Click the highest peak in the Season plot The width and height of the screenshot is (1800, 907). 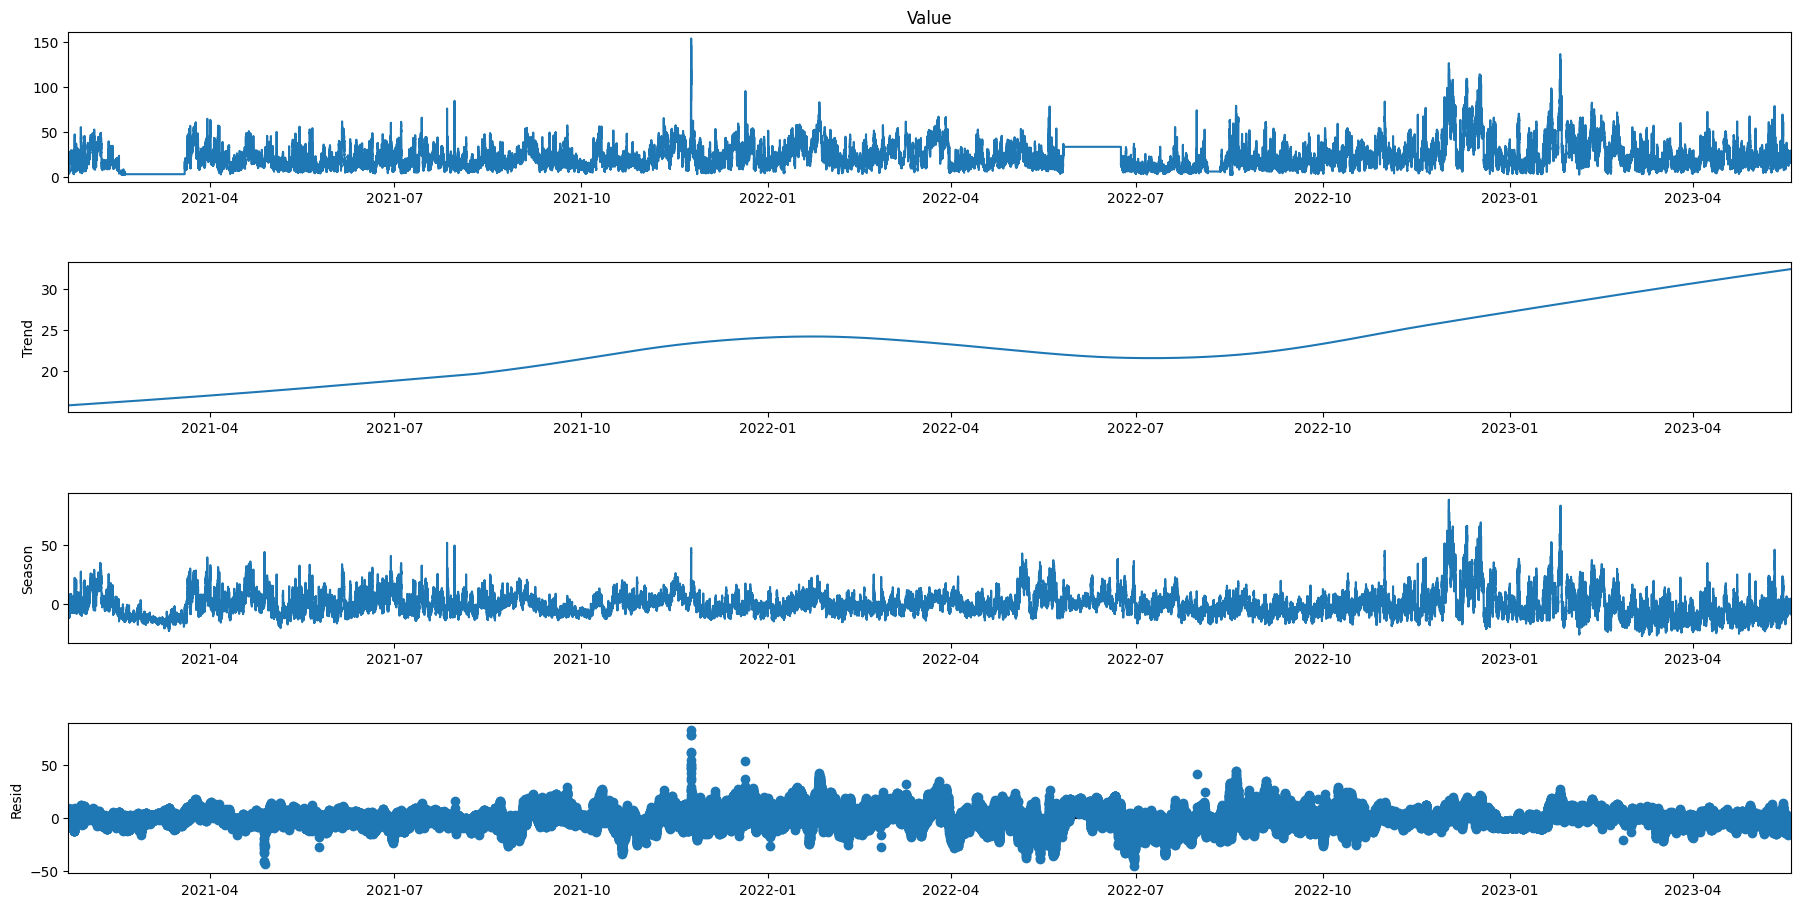[x=1448, y=502]
